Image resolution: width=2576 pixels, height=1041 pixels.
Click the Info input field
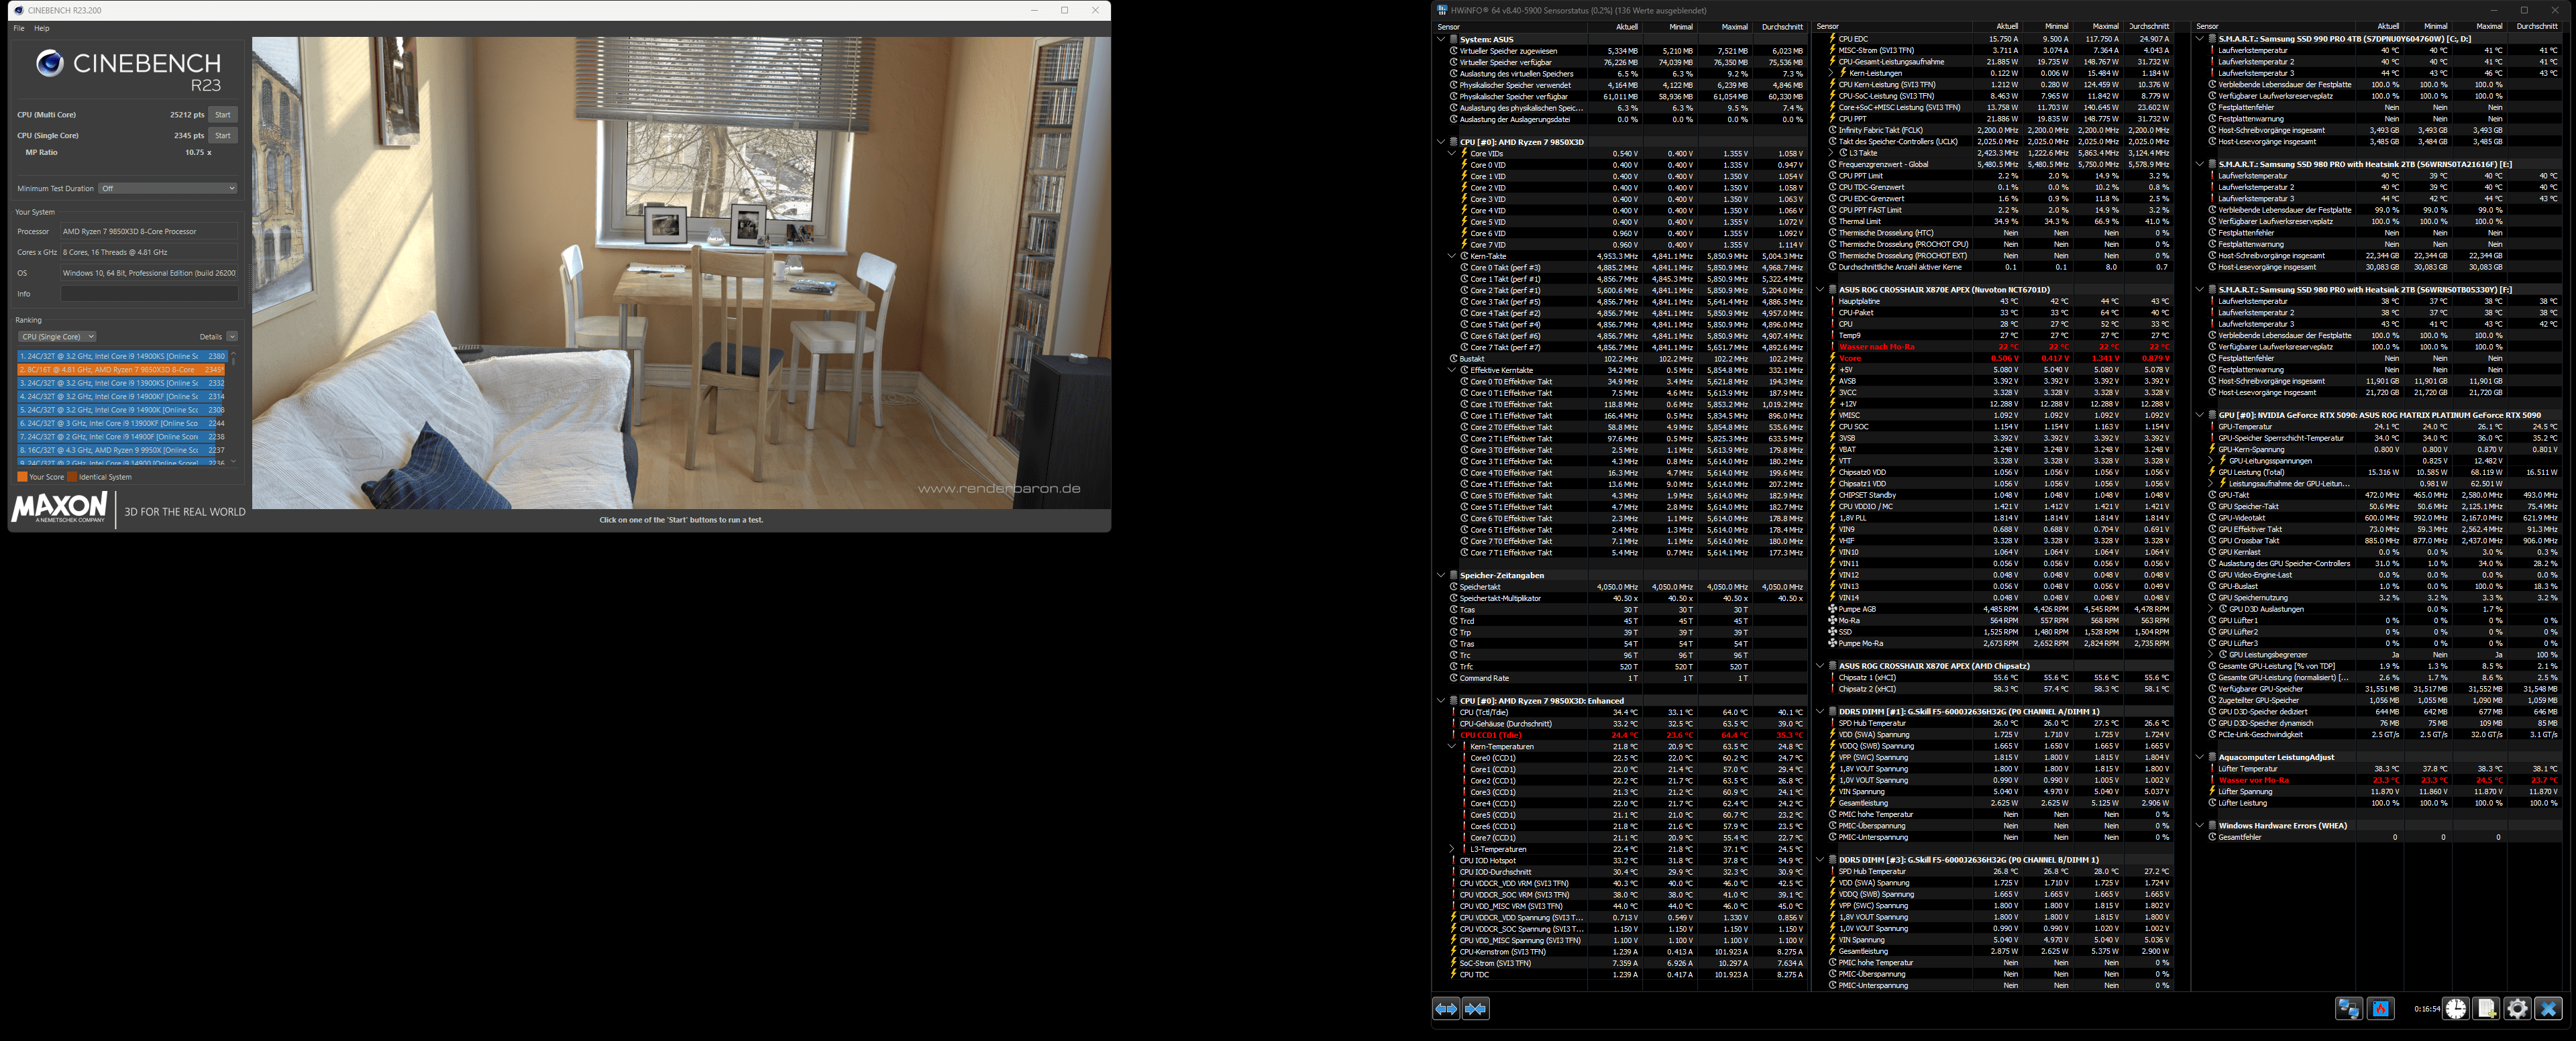point(149,294)
